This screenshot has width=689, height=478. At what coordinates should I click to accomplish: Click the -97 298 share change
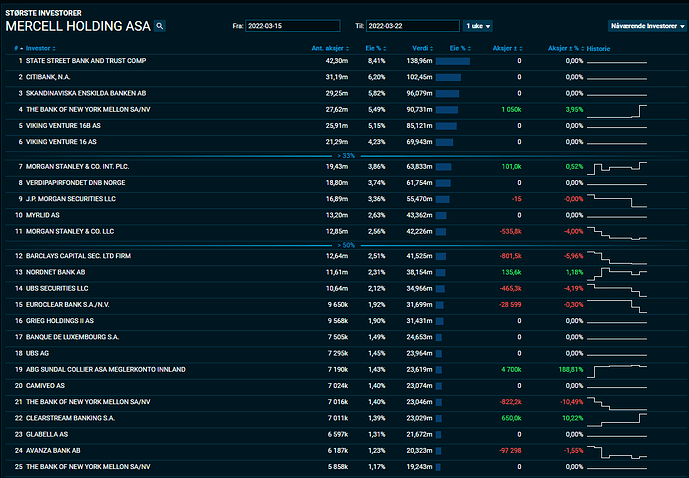(510, 451)
